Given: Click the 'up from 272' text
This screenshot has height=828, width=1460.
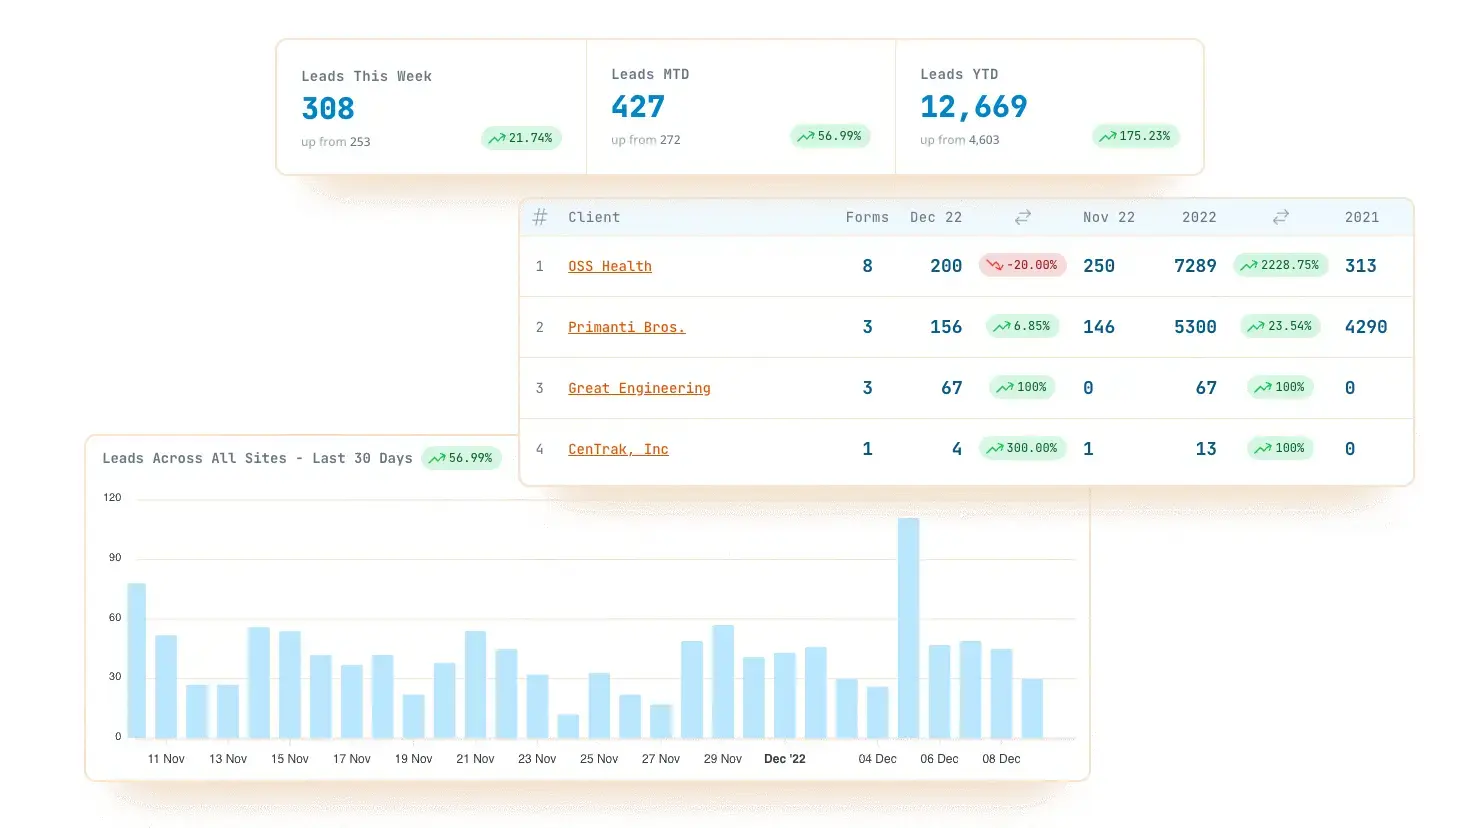Looking at the screenshot, I should pyautogui.click(x=646, y=140).
